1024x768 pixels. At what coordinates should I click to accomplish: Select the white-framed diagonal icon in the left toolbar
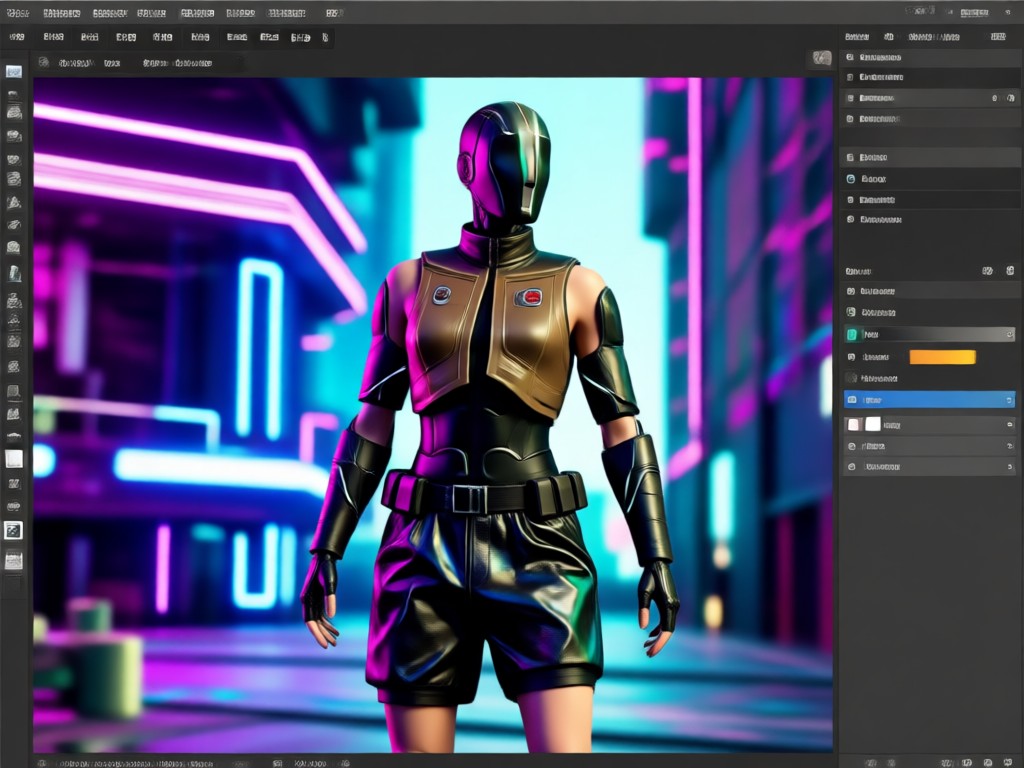tap(13, 530)
